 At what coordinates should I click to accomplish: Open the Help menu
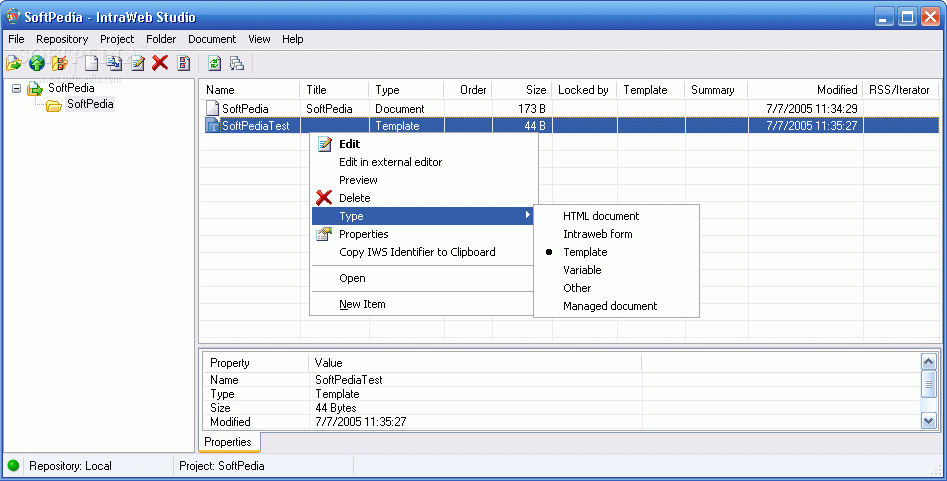pos(293,39)
